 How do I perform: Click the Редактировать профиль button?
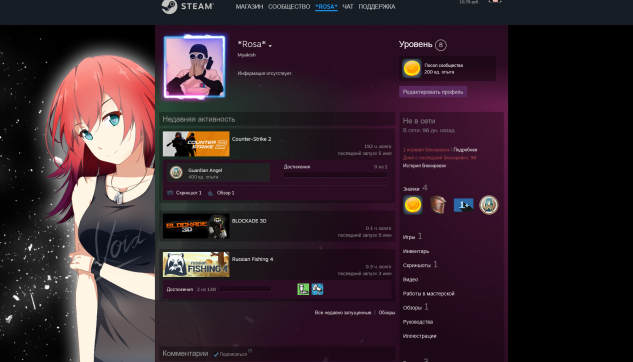click(433, 92)
